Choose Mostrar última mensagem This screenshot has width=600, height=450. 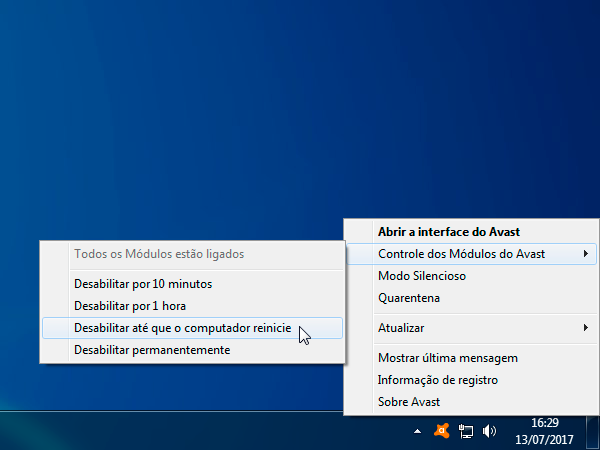[471, 358]
